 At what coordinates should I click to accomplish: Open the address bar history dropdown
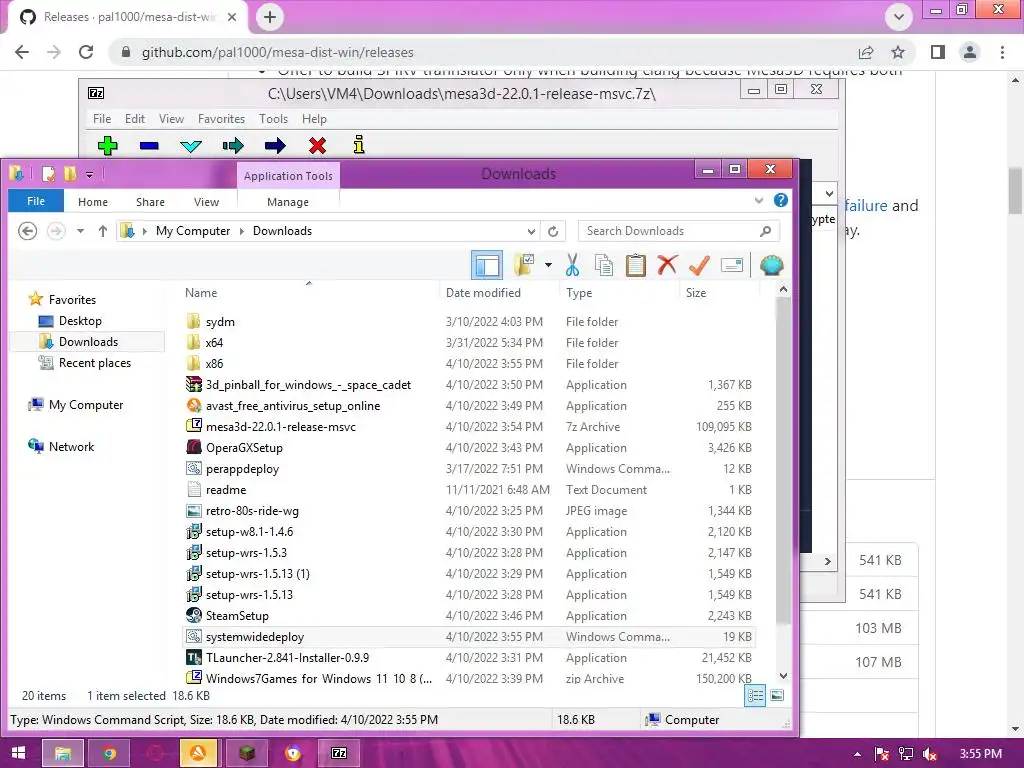[531, 231]
